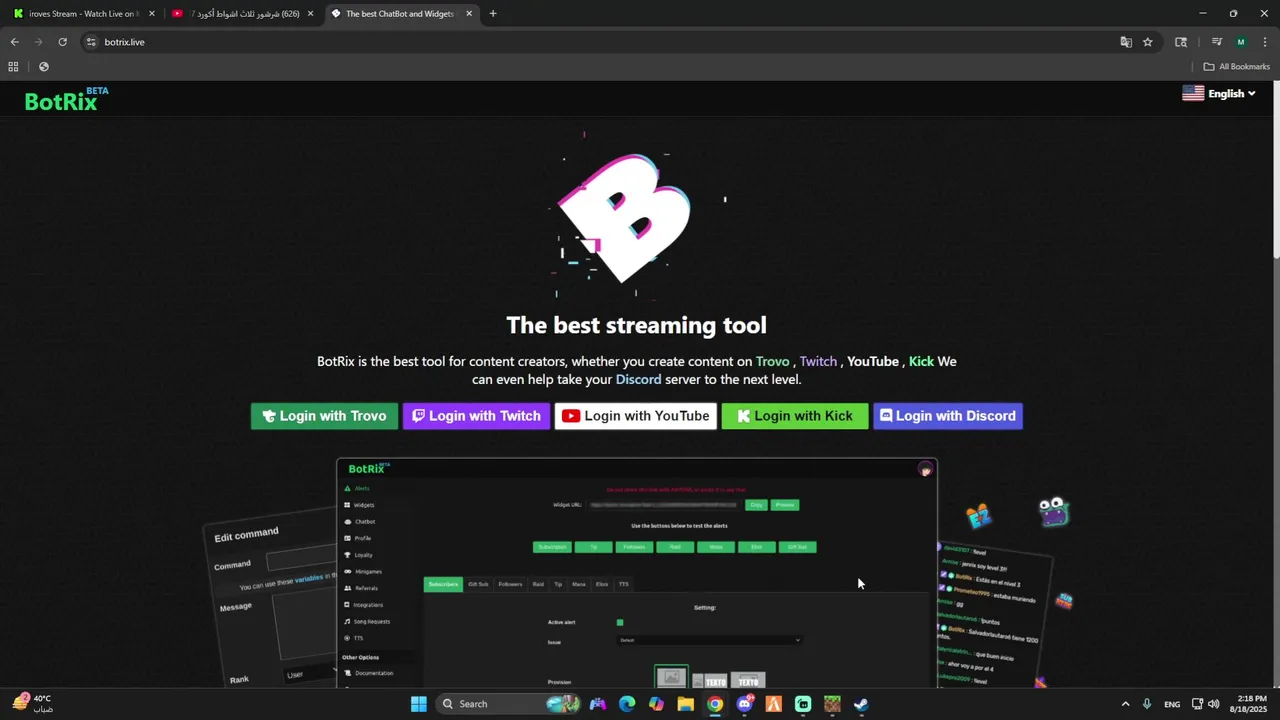Image resolution: width=1280 pixels, height=720 pixels.
Task: Open Minecraft from the taskbar
Action: tap(832, 704)
